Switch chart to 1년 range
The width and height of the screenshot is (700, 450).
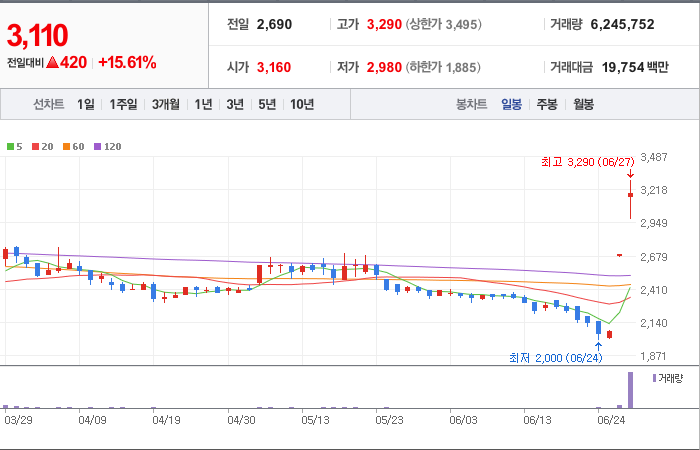coord(203,104)
